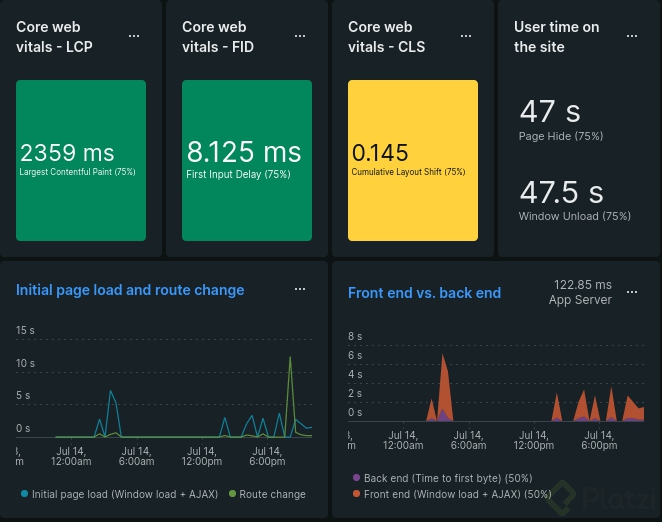Click Front end vs. back end title
The width and height of the screenshot is (662, 522).
tap(424, 293)
